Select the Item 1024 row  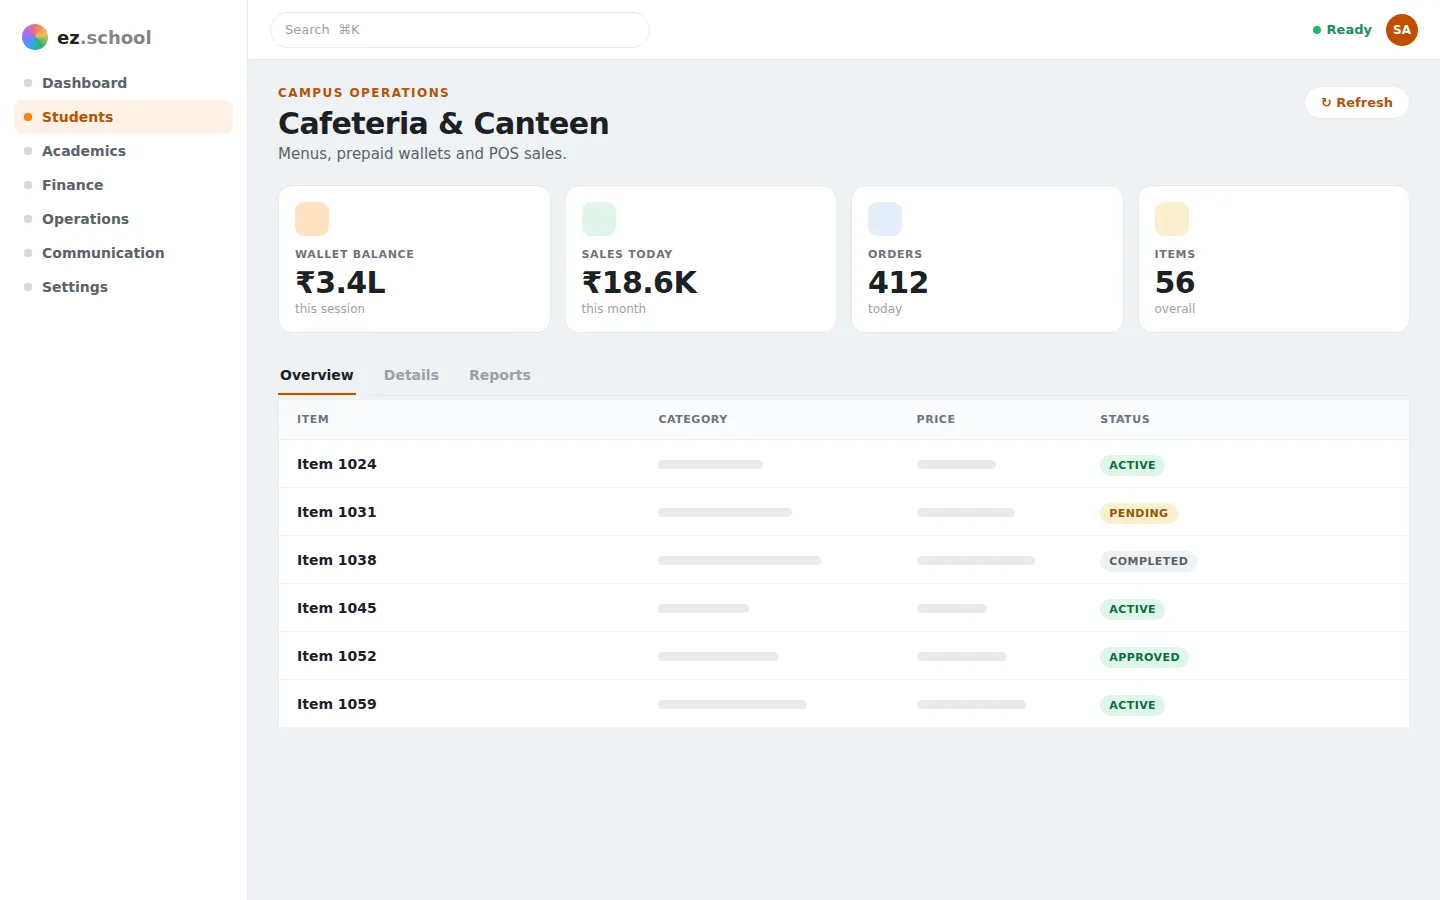coord(844,464)
